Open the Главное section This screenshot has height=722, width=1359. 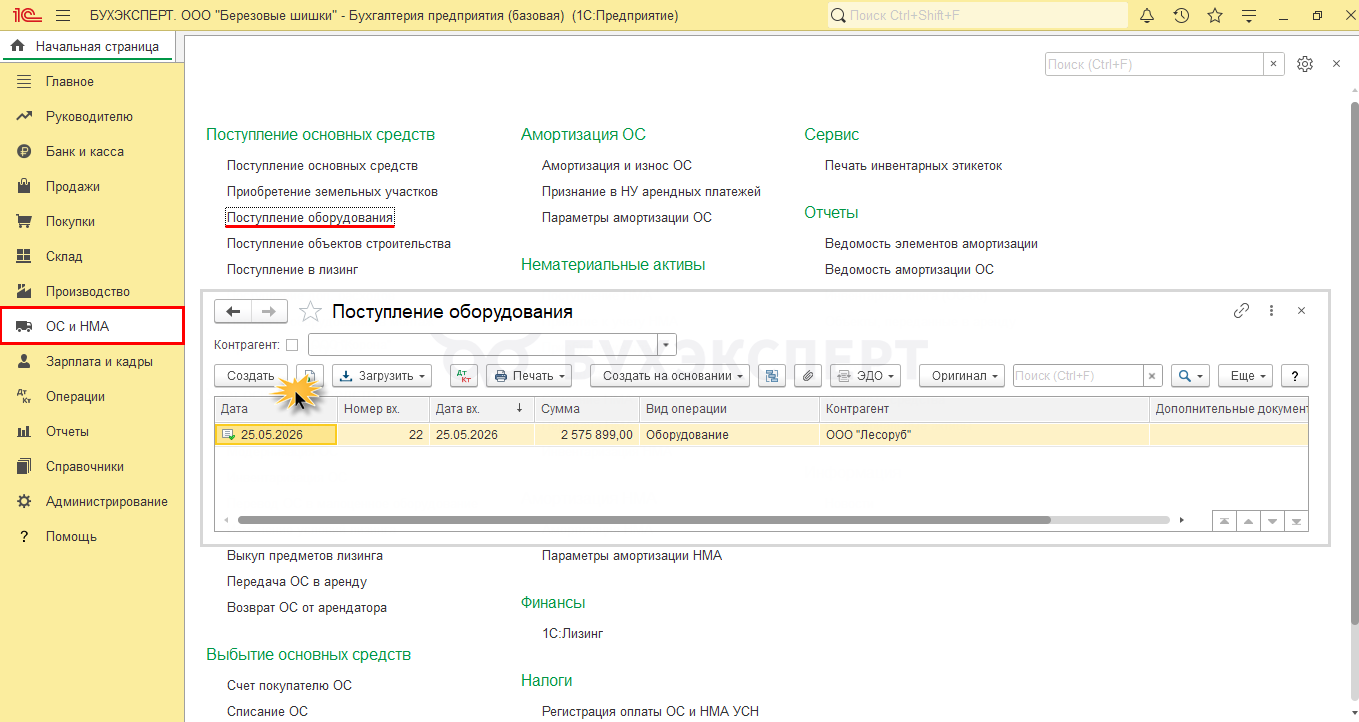click(92, 81)
